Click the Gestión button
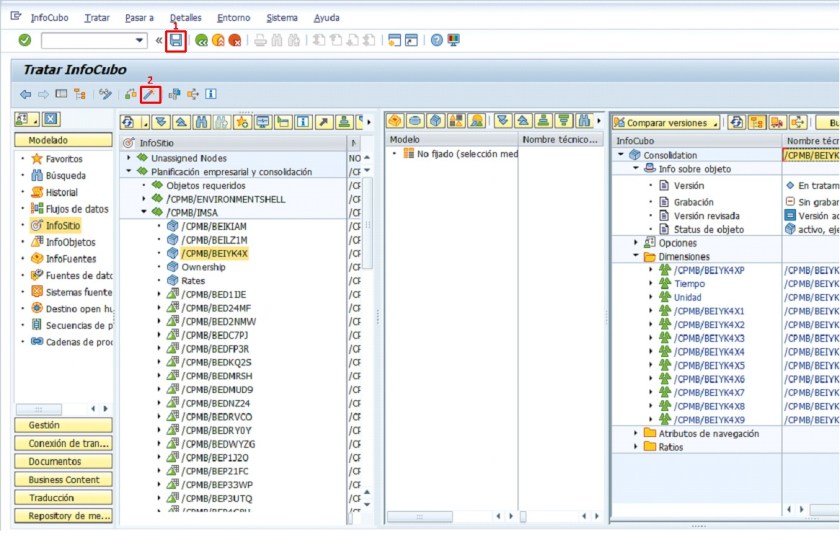 (x=63, y=425)
